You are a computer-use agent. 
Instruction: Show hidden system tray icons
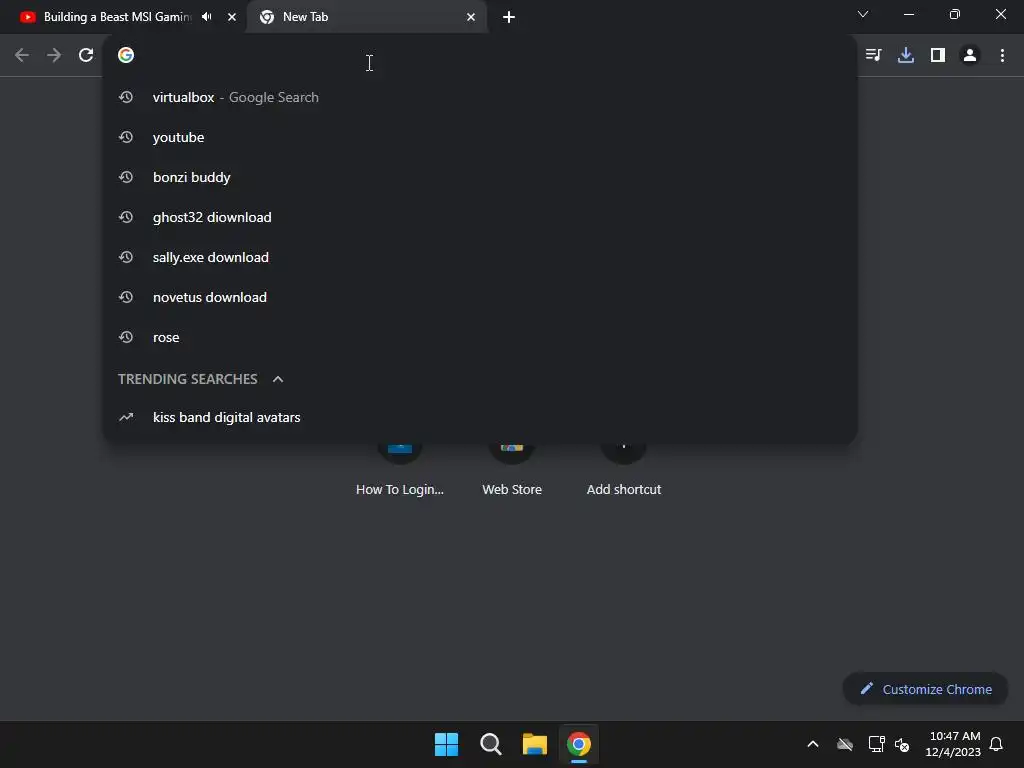pos(813,744)
